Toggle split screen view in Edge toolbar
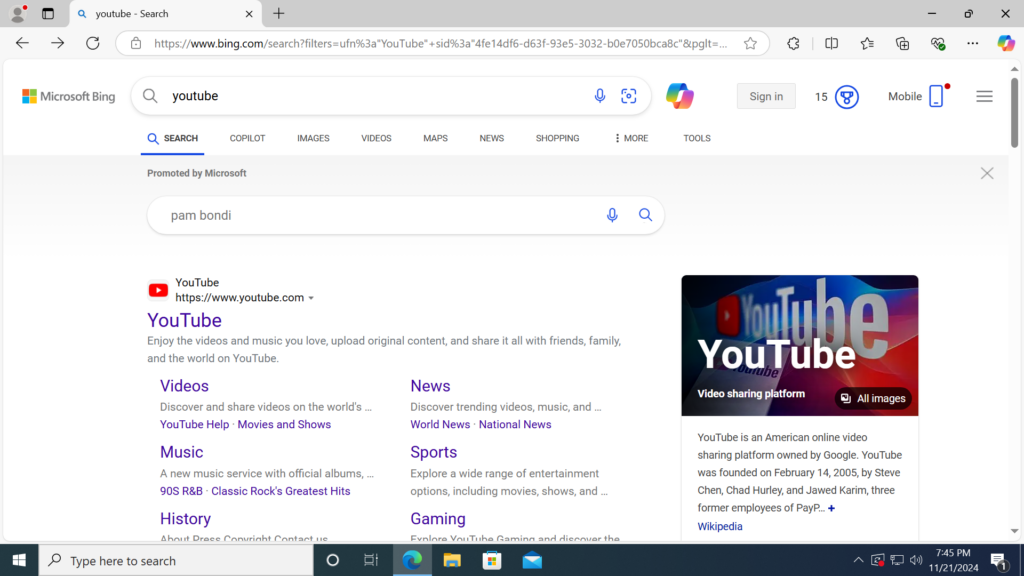Screen dimensions: 1024x576 coord(831,43)
